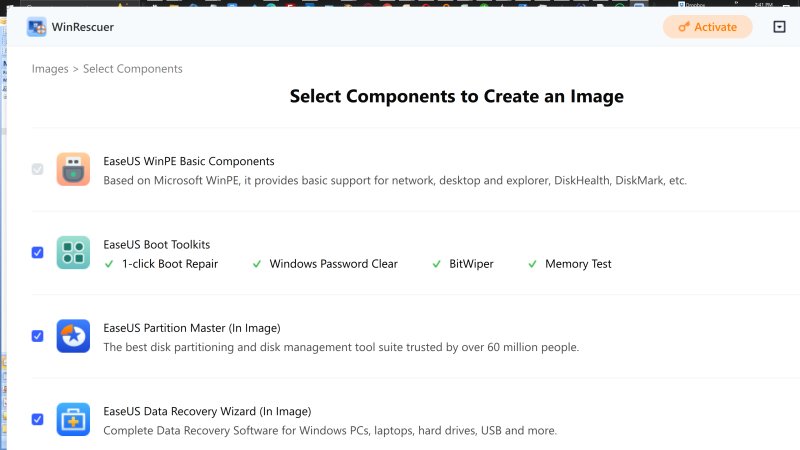Select the Select Components breadcrumb item

(x=132, y=69)
